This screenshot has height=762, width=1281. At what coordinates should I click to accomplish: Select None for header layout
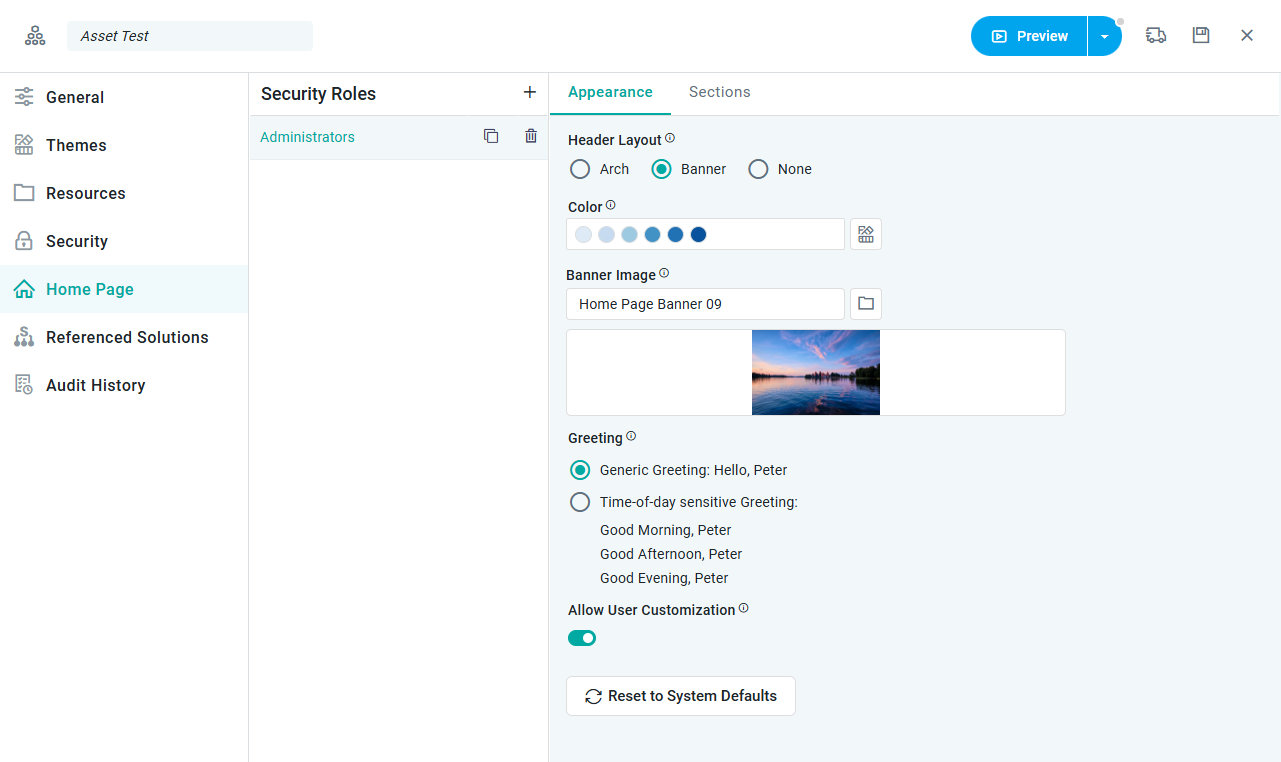pos(759,169)
